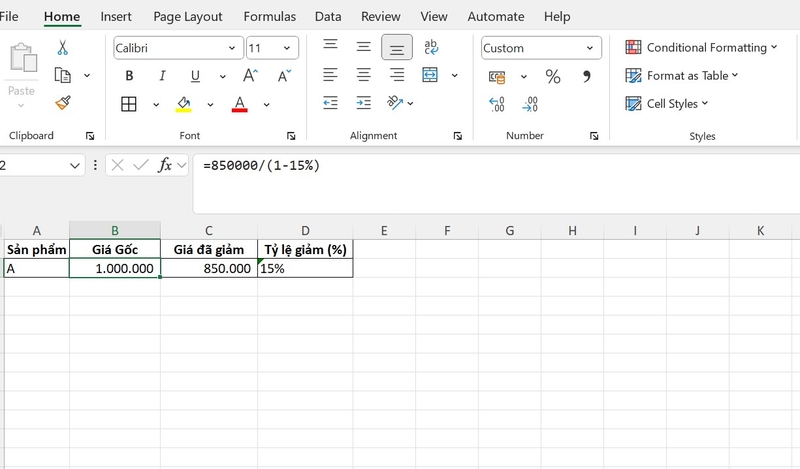Align text right
800x469 pixels.
(397, 75)
